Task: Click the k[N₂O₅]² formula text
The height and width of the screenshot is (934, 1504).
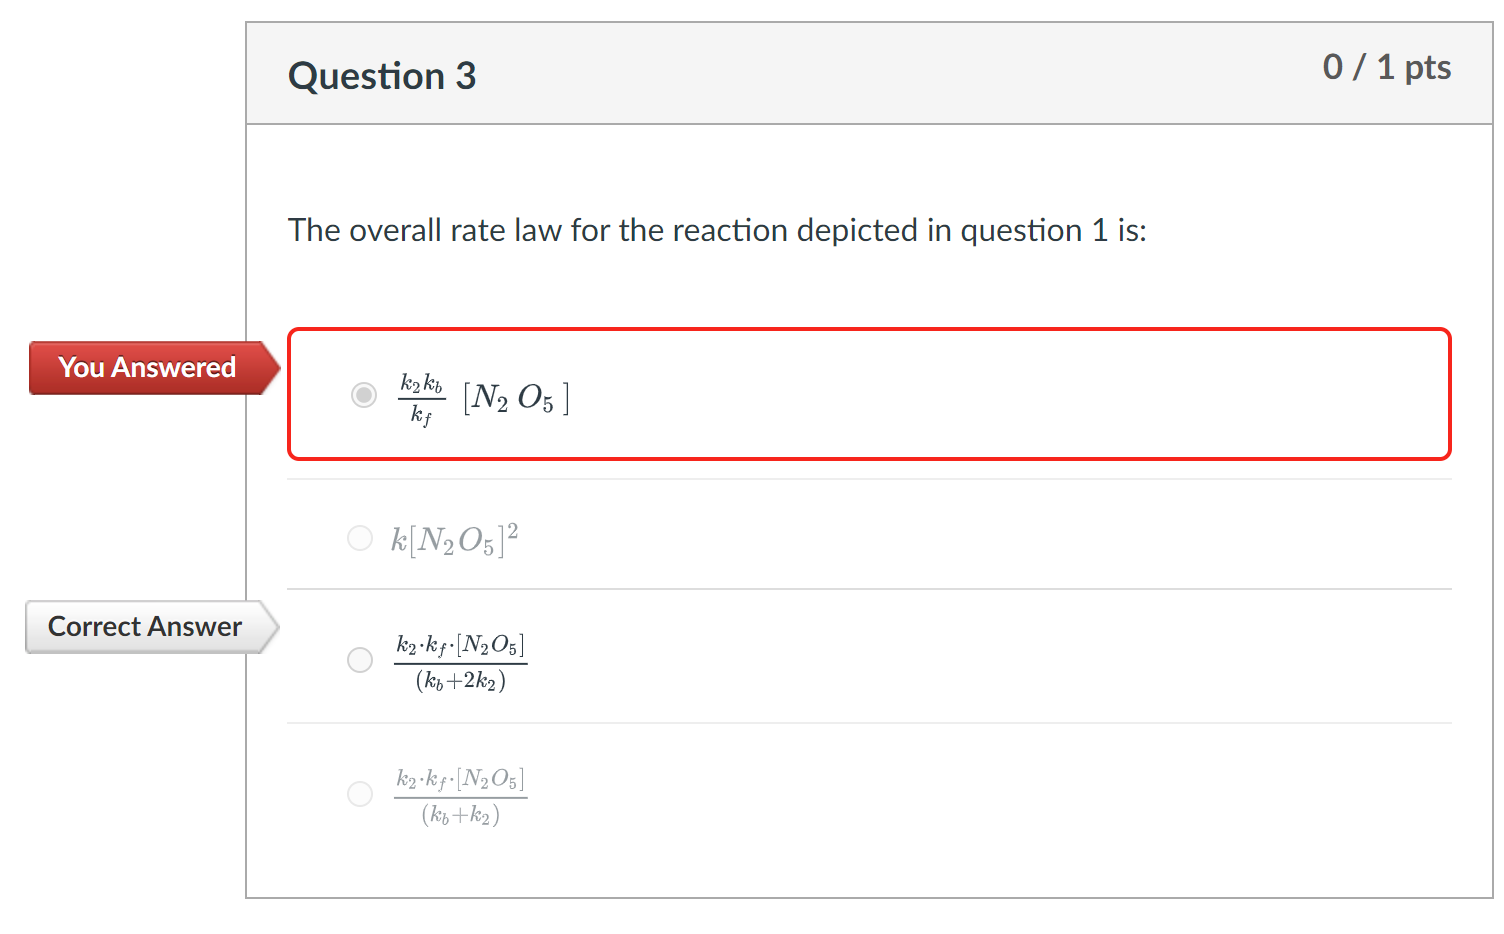Action: [x=453, y=538]
